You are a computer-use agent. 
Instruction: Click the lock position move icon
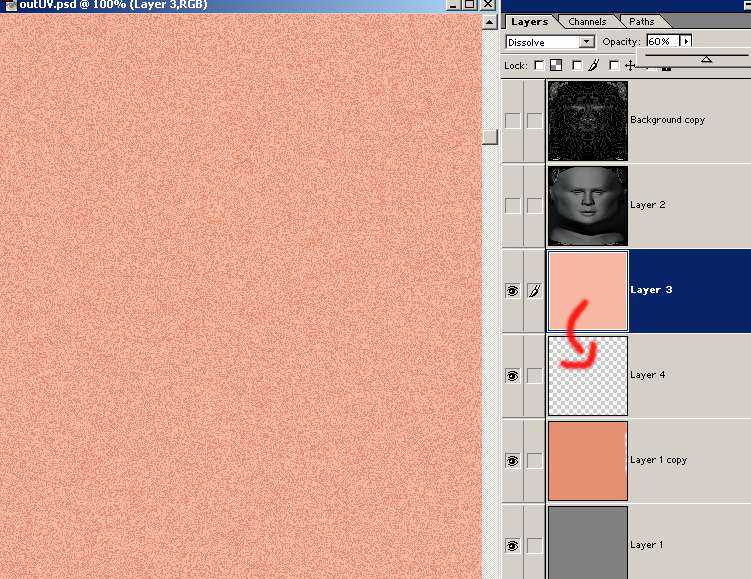pyautogui.click(x=630, y=66)
